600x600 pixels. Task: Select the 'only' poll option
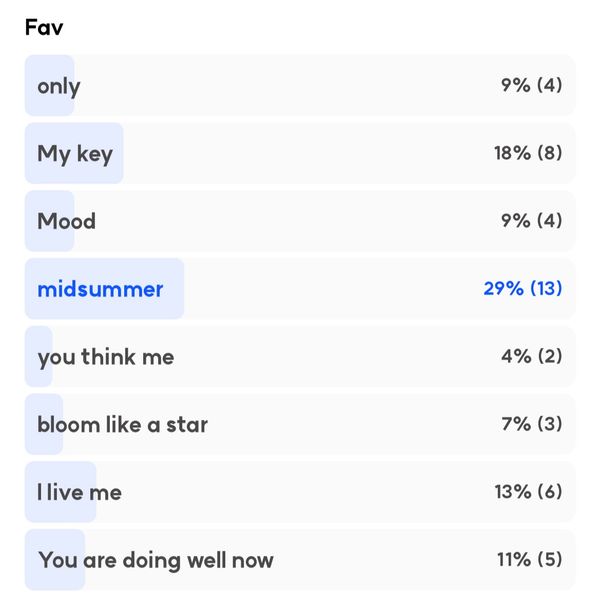pos(300,85)
